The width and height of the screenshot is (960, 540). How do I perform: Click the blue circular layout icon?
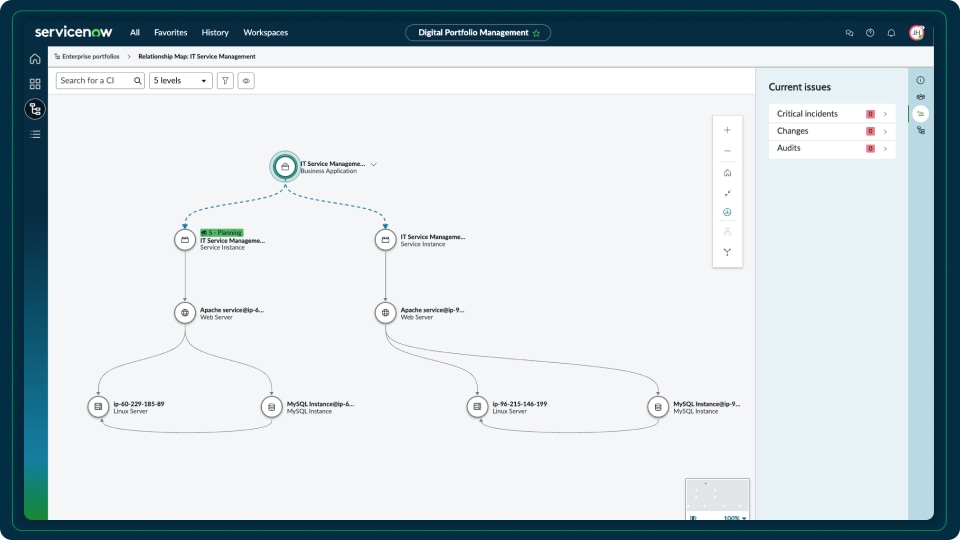tap(727, 212)
